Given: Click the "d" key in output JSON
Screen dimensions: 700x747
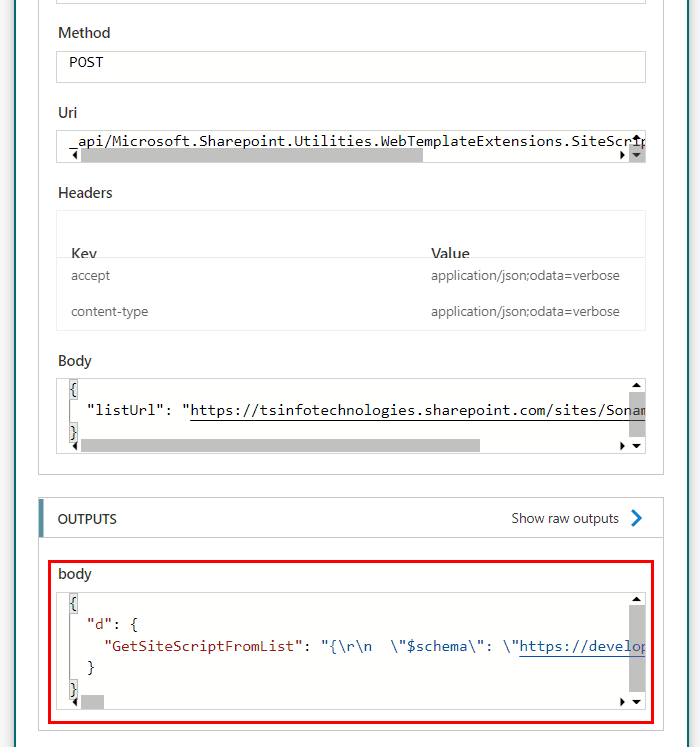Looking at the screenshot, I should [x=99, y=625].
